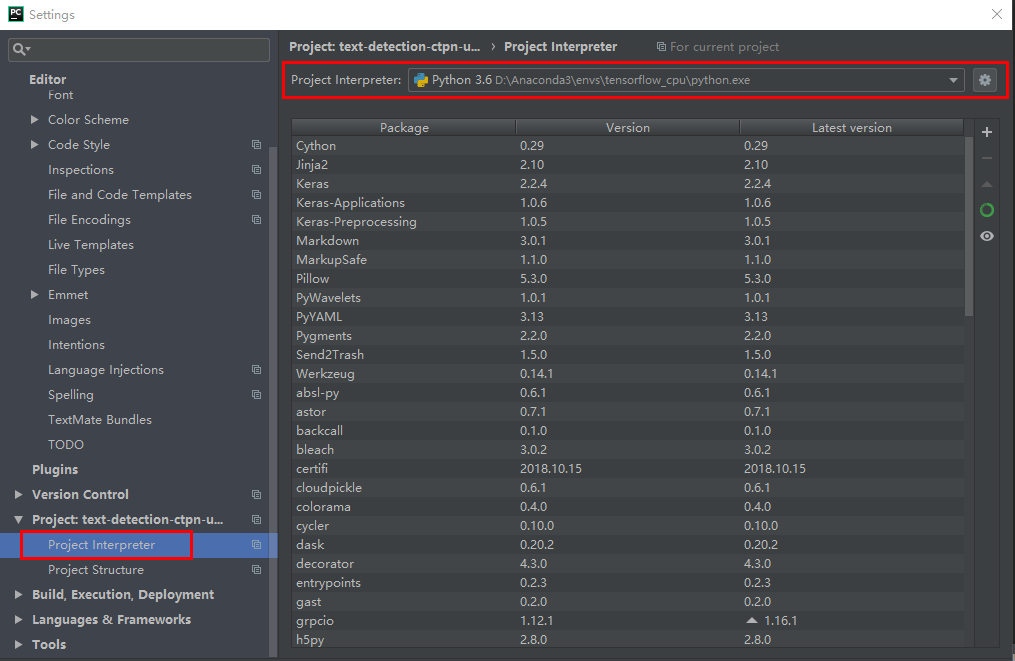The height and width of the screenshot is (661, 1015).
Task: Expand the Tools section
Action: coord(19,645)
